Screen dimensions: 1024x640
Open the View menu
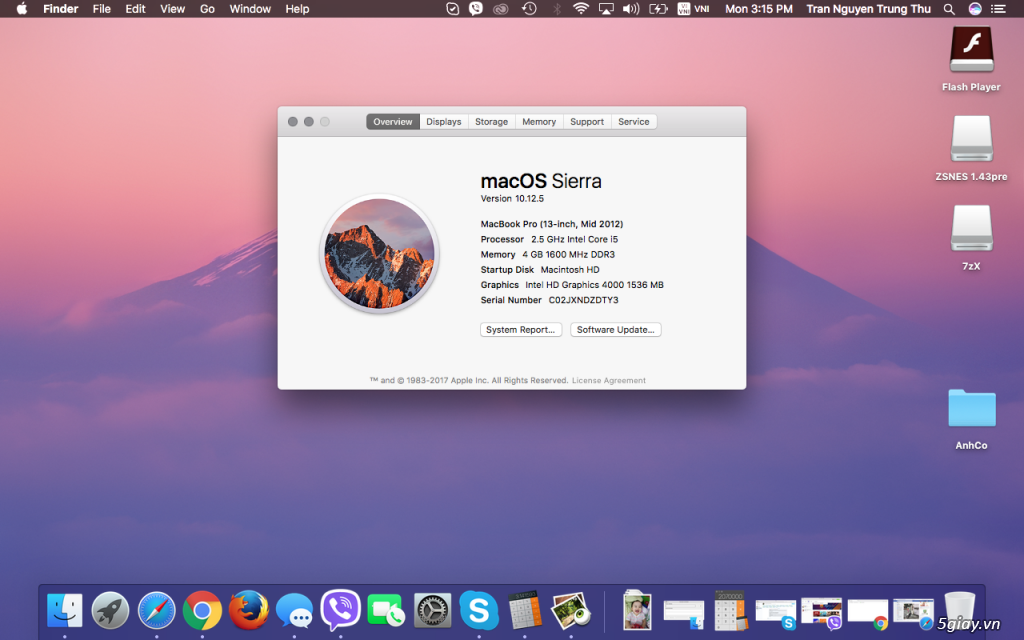point(172,9)
